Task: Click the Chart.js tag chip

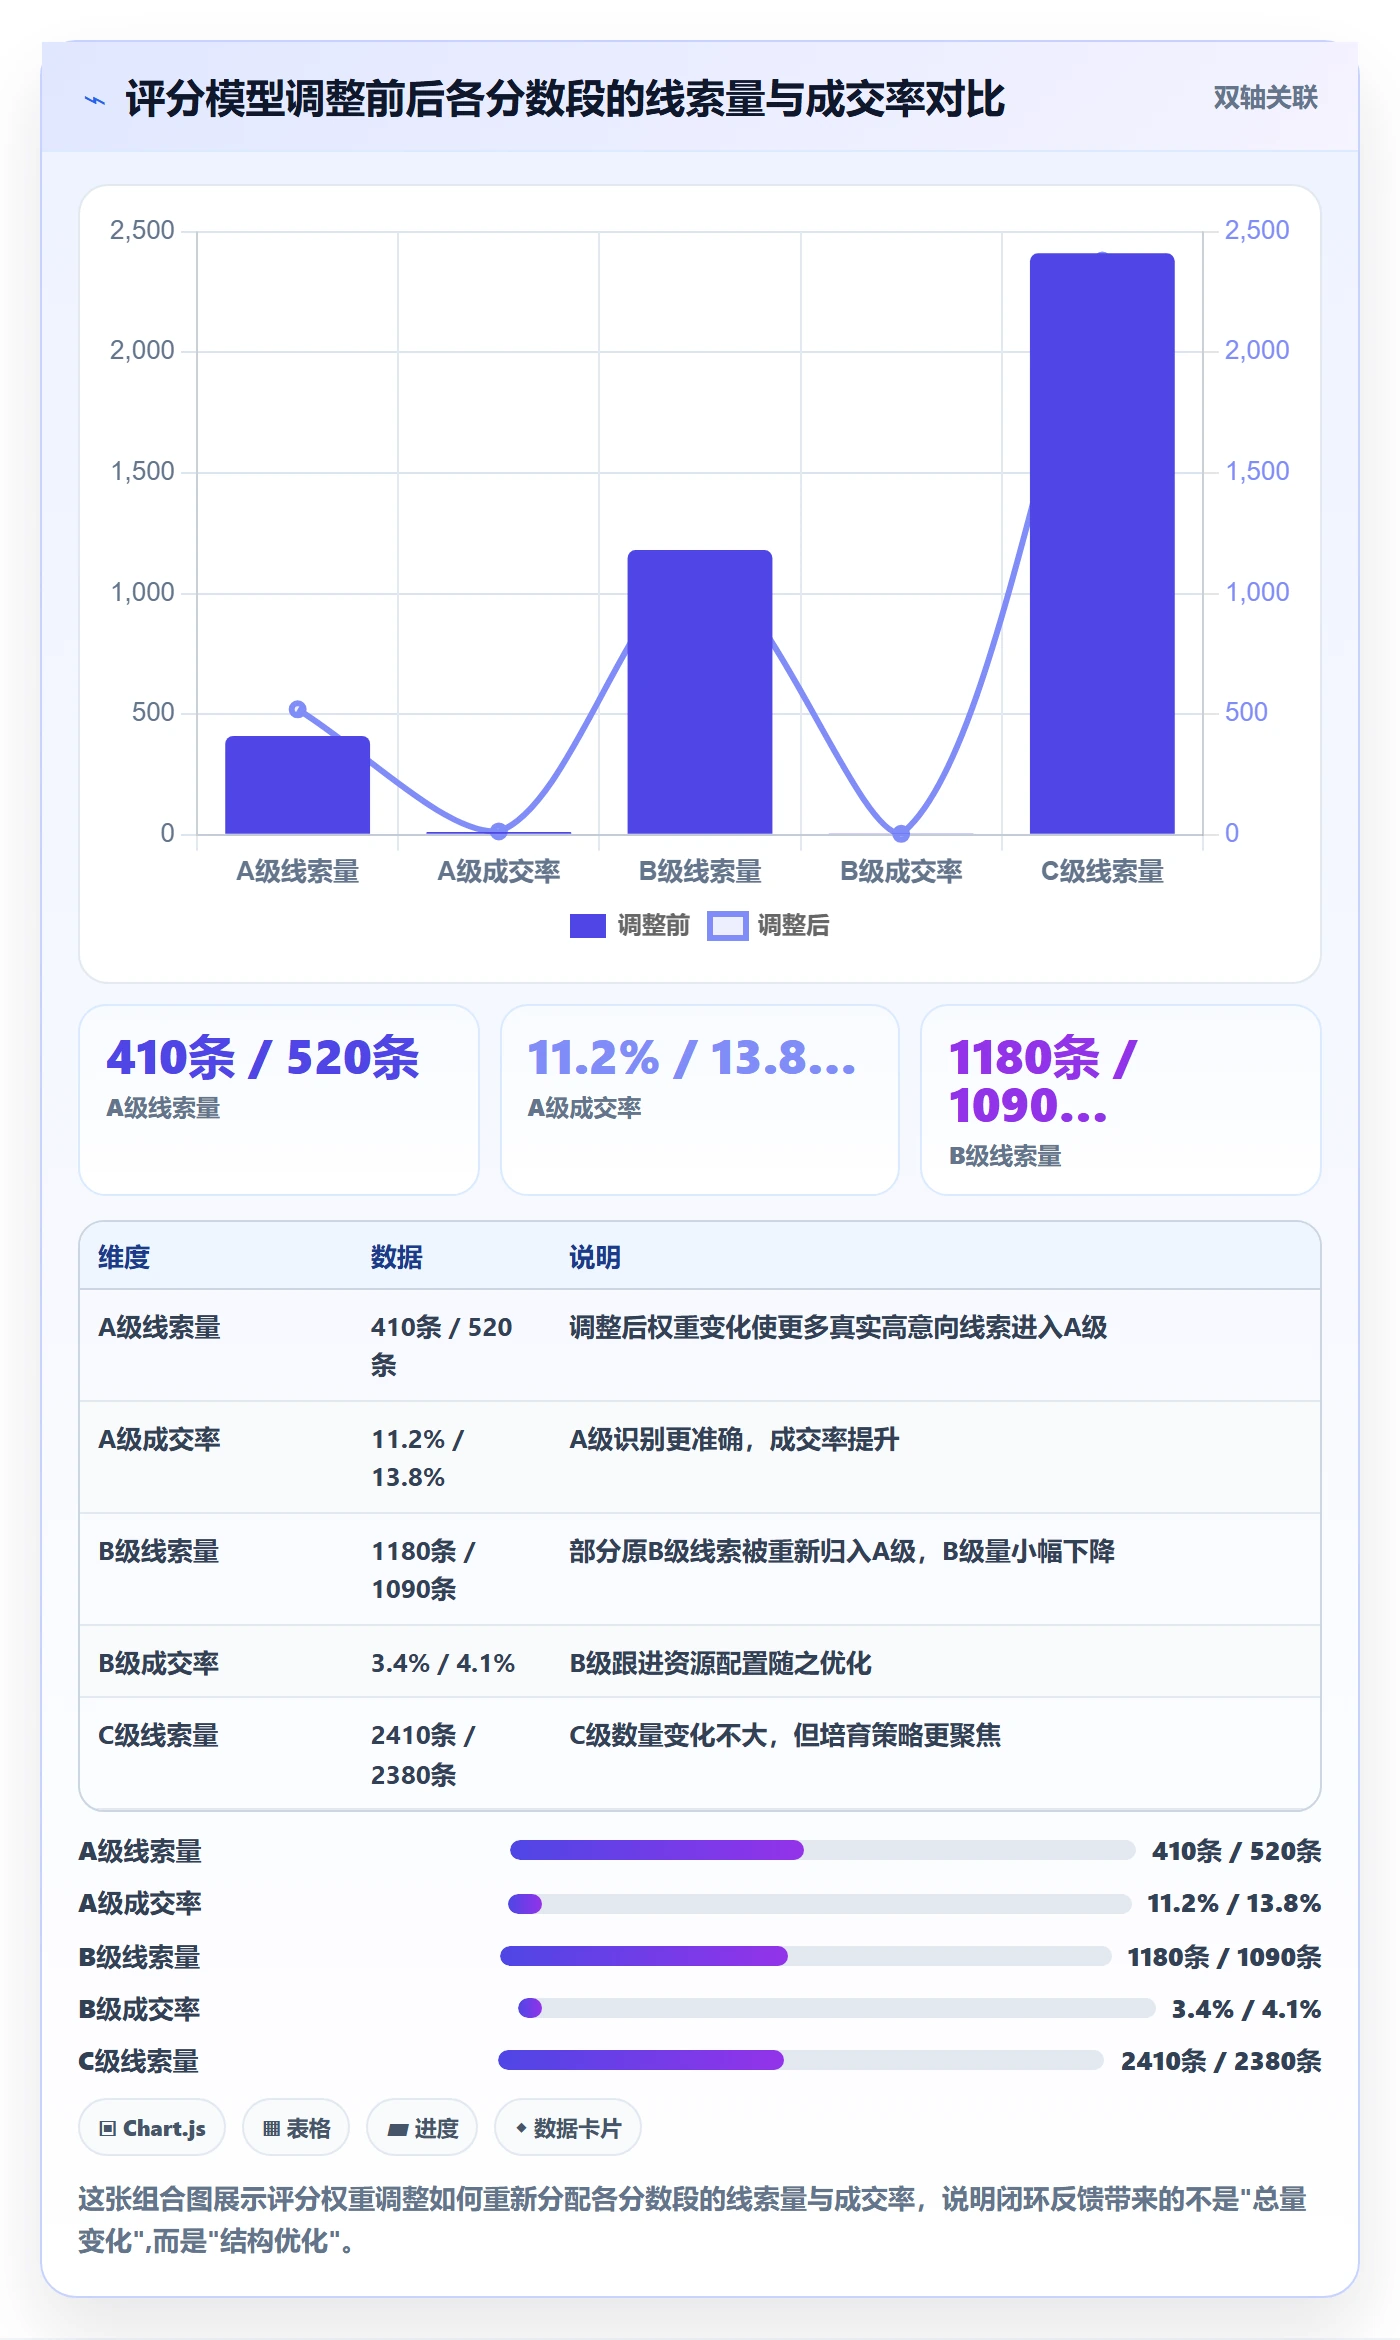Action: point(152,2128)
